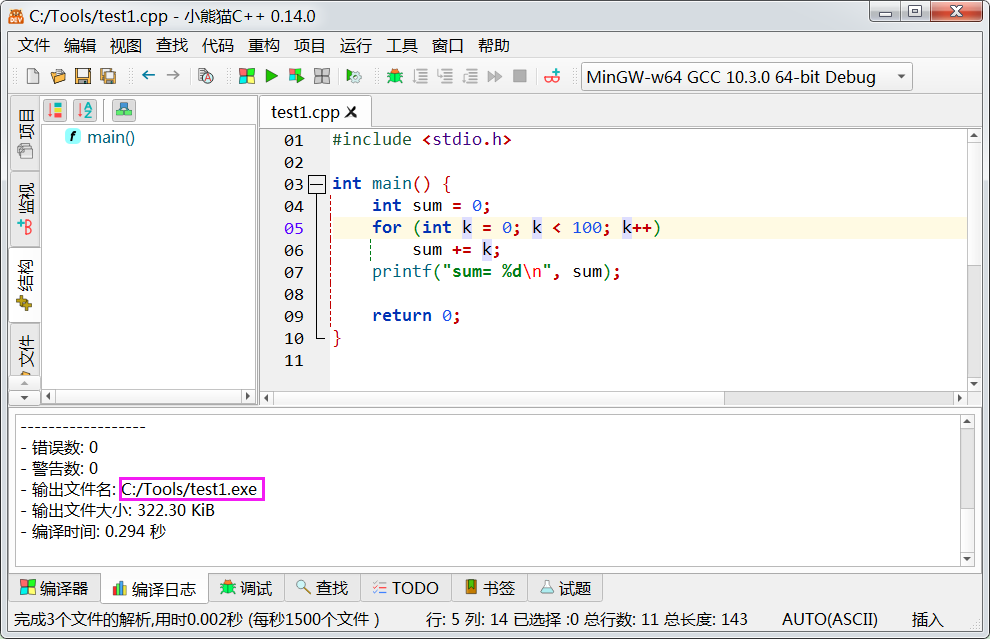Run the program with the green play icon
990x639 pixels.
click(x=271, y=76)
